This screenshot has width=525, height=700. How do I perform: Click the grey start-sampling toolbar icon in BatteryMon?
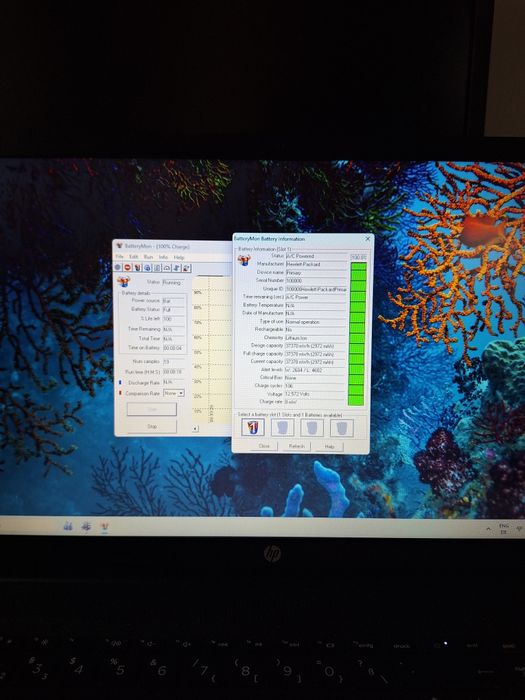tap(118, 267)
